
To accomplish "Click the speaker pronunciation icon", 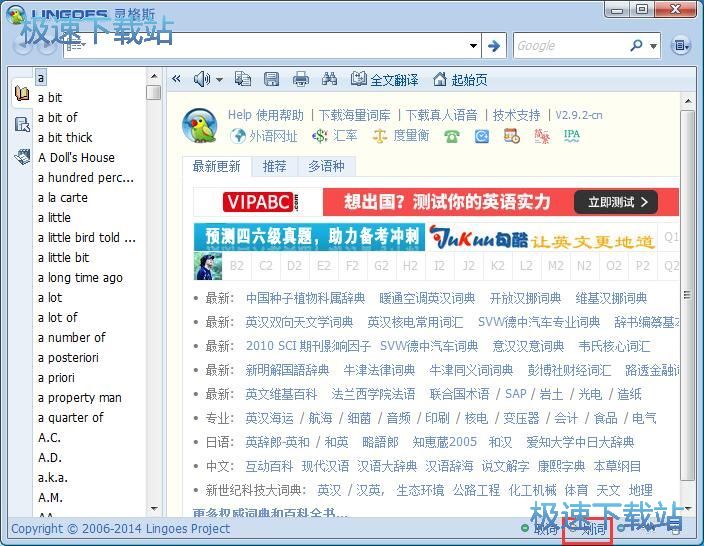I will [x=201, y=79].
